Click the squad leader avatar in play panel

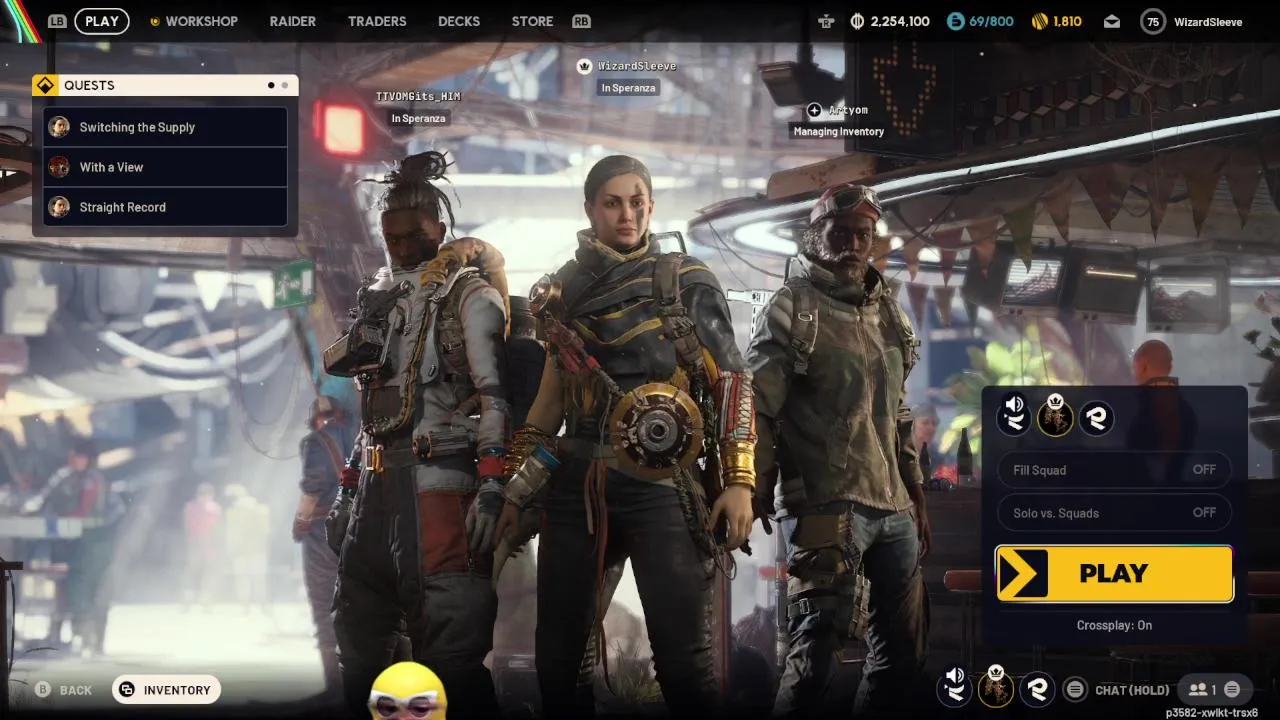pos(1054,416)
